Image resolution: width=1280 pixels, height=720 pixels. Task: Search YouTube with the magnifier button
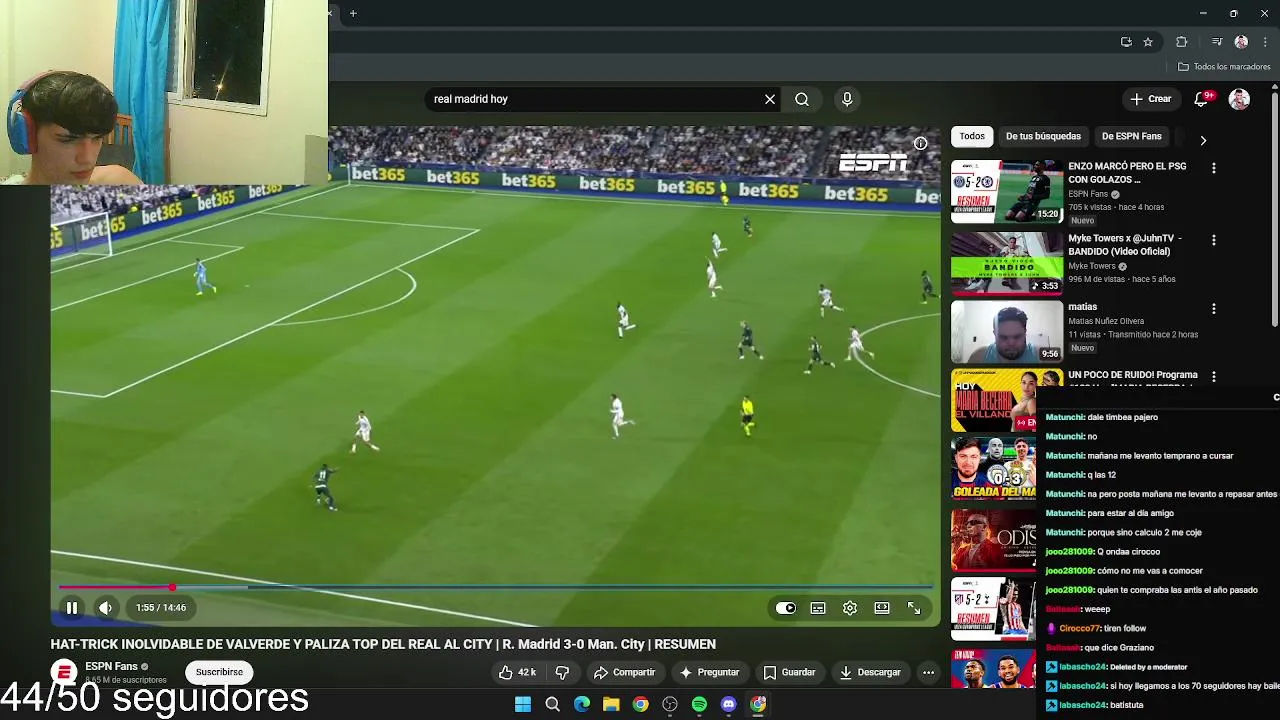click(x=802, y=99)
